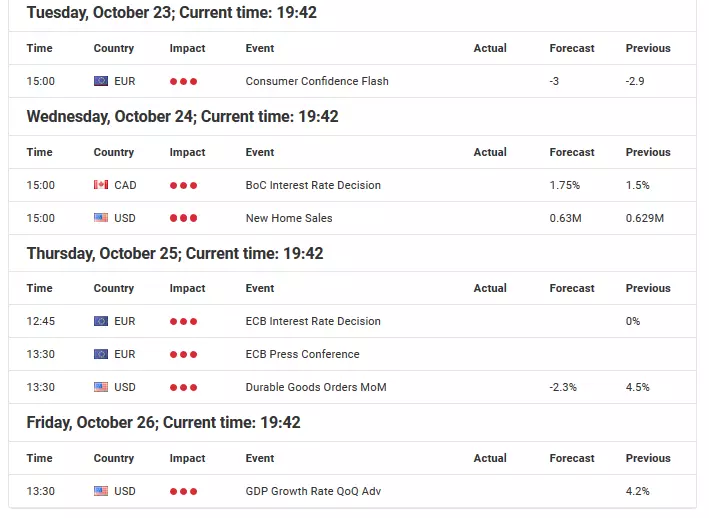Click impact dots for ECB Press Conference
The image size is (709, 518).
point(184,354)
